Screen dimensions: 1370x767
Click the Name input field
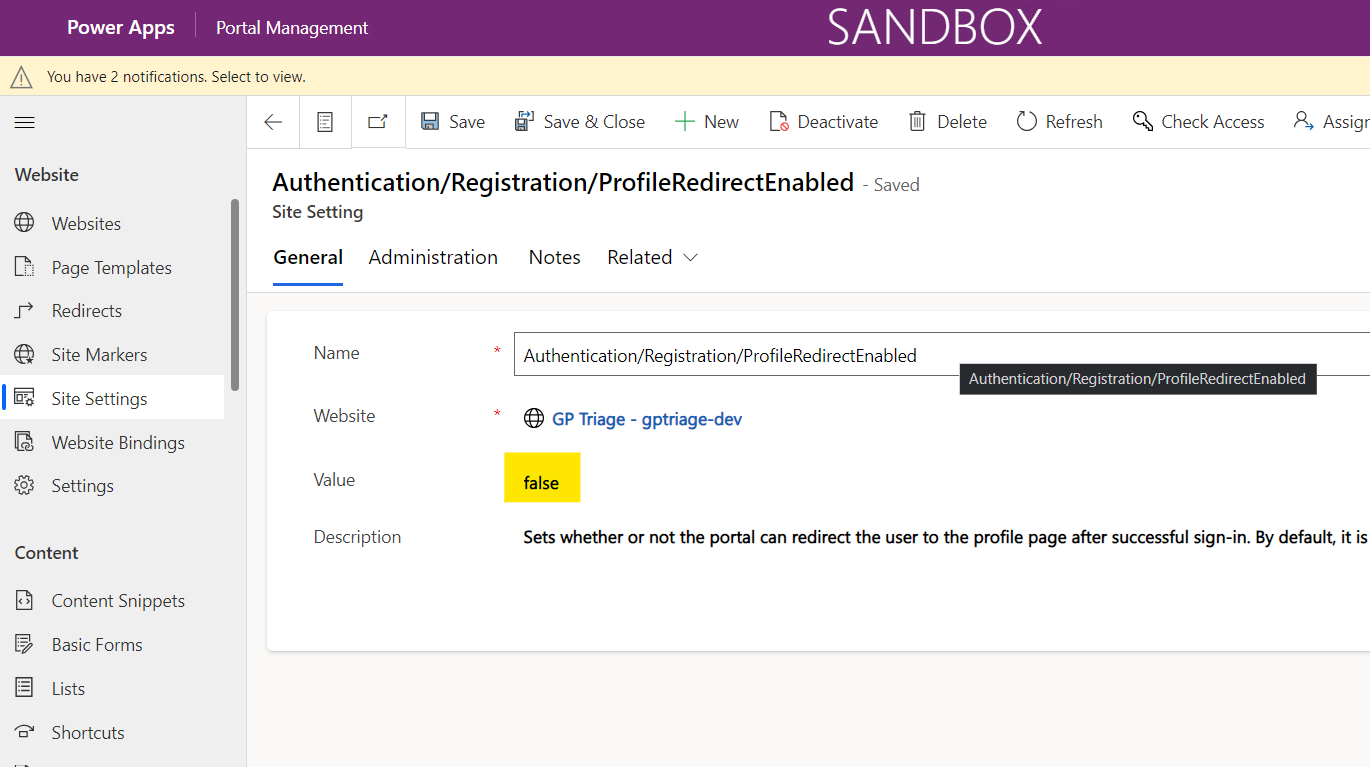point(942,355)
